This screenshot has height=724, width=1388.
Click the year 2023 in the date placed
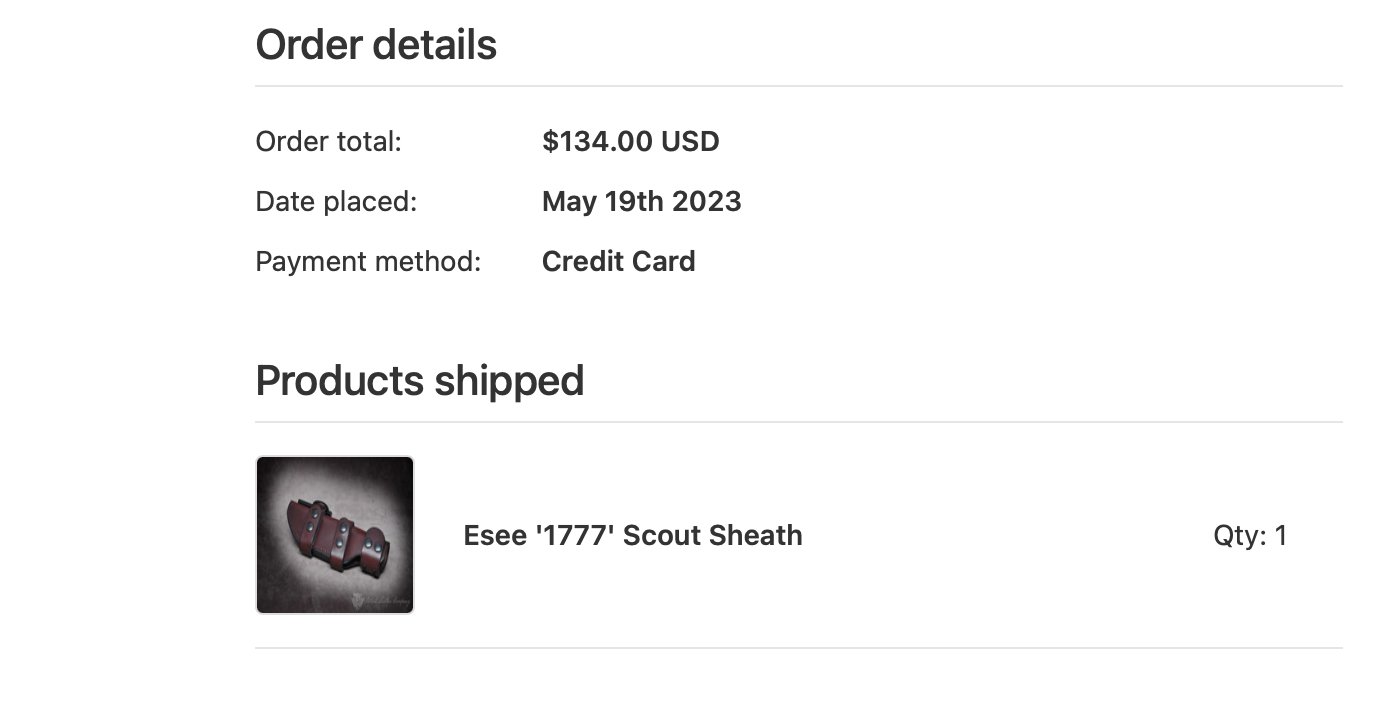coord(707,202)
